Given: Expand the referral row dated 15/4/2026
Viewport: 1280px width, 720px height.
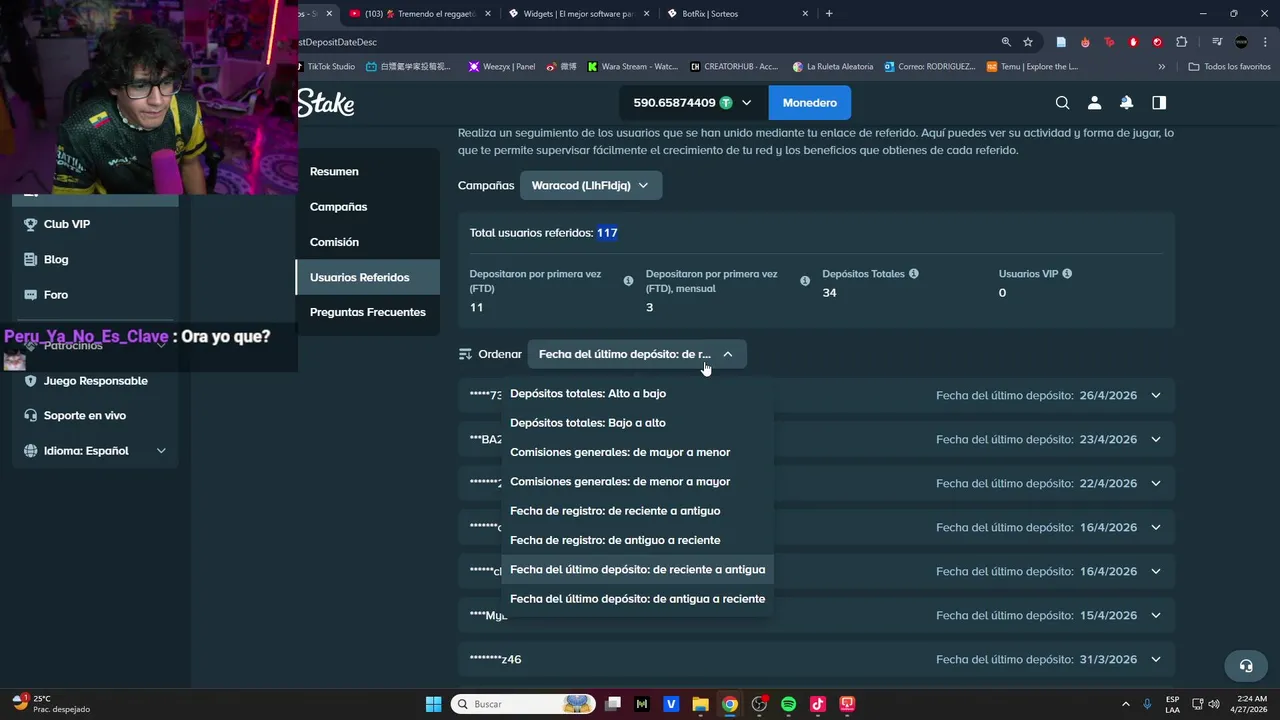Looking at the screenshot, I should tap(1156, 615).
